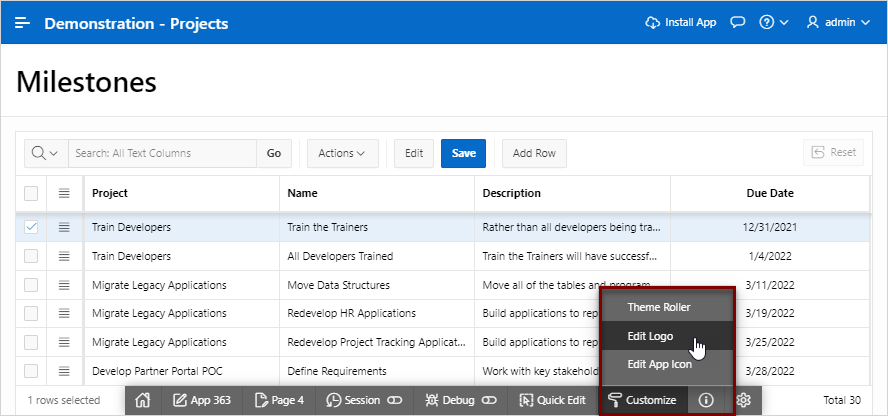The image size is (888, 416).
Task: Select the Move Data Structures row checkbox
Action: 31,285
